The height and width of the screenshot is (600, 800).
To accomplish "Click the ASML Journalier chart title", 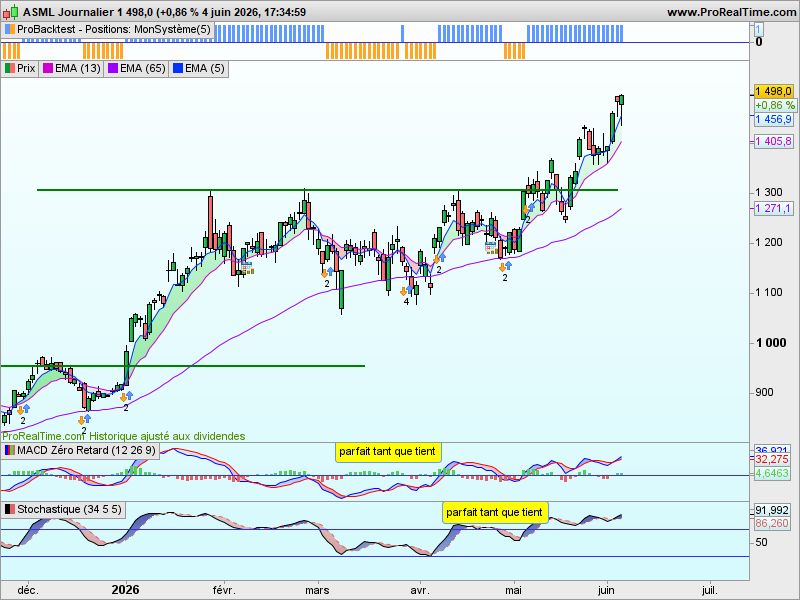I will click(164, 12).
